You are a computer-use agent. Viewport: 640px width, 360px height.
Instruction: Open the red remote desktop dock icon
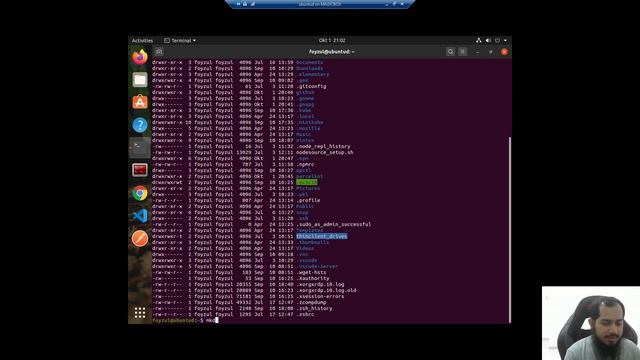(140, 170)
